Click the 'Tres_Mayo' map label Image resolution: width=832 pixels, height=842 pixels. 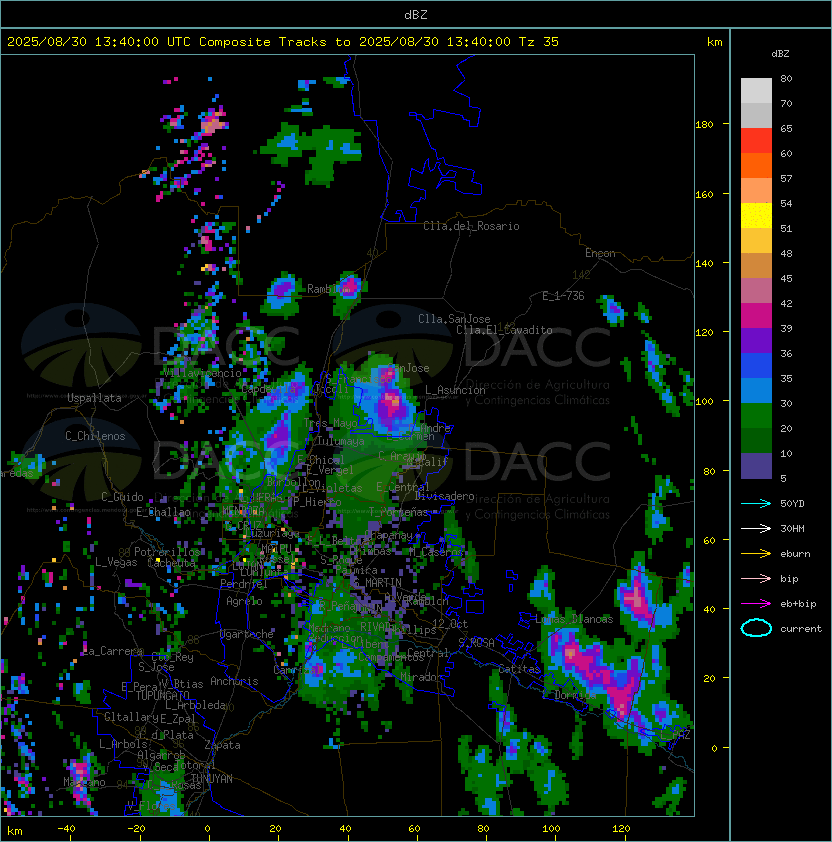(330, 423)
